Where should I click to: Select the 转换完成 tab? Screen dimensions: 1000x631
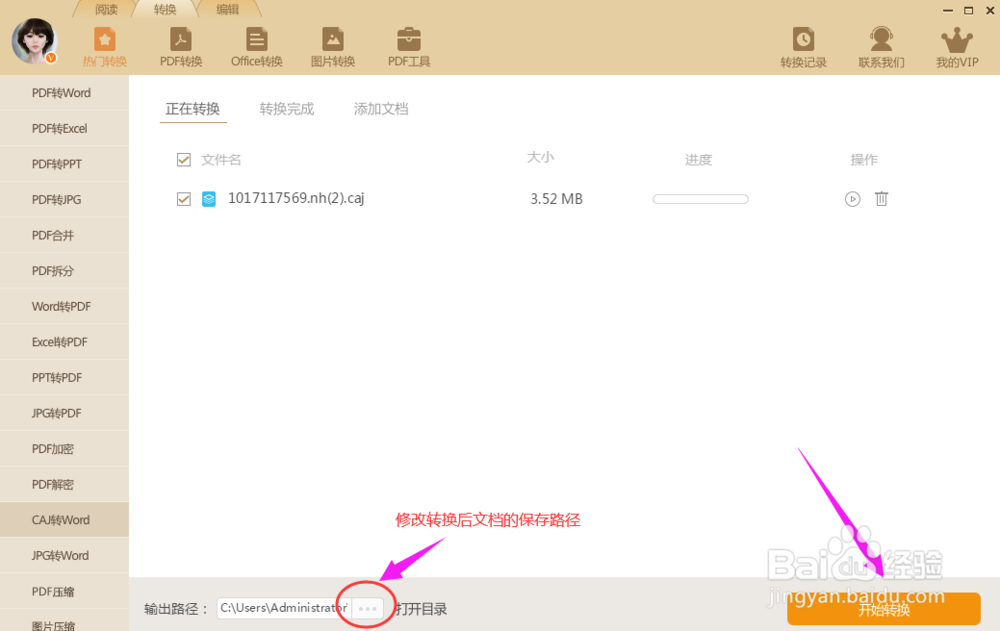click(287, 109)
